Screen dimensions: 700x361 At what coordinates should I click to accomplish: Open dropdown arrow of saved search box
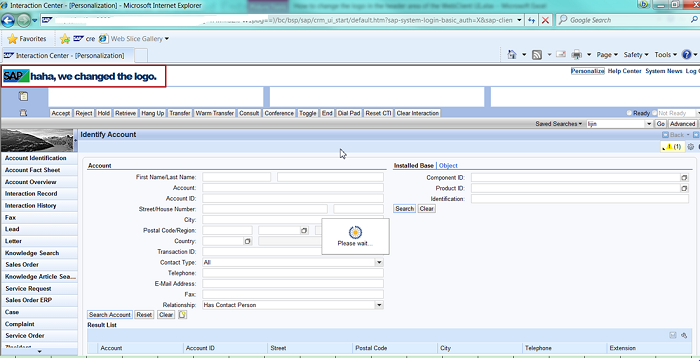pos(649,124)
